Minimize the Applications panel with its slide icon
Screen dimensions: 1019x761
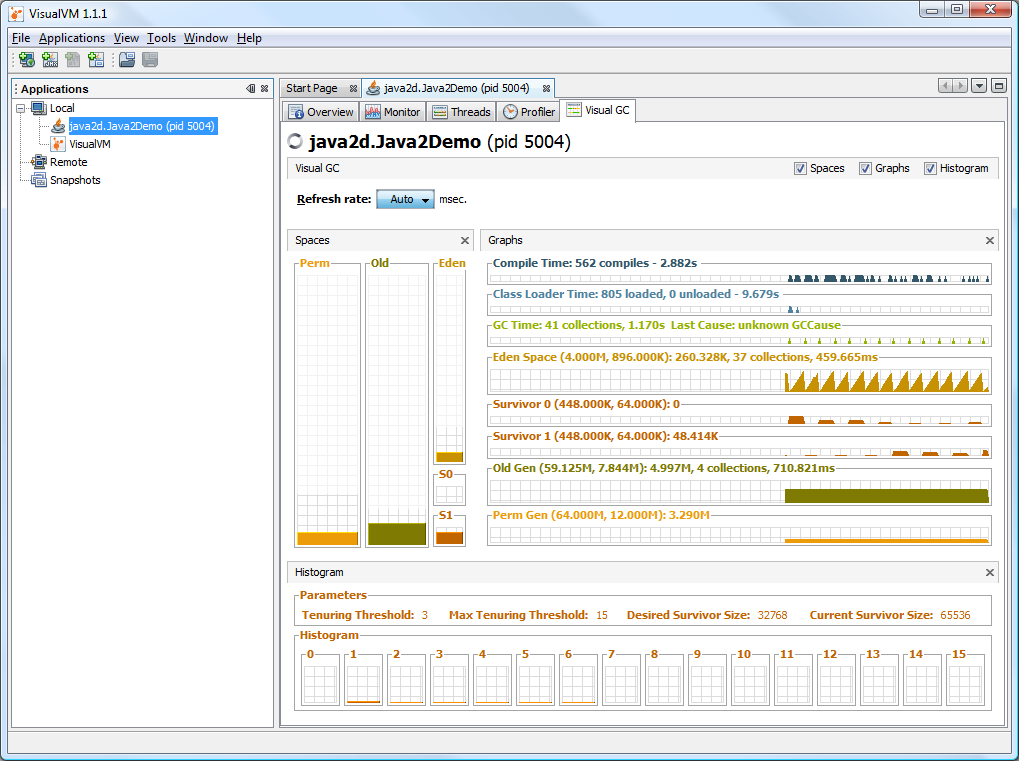pos(251,88)
